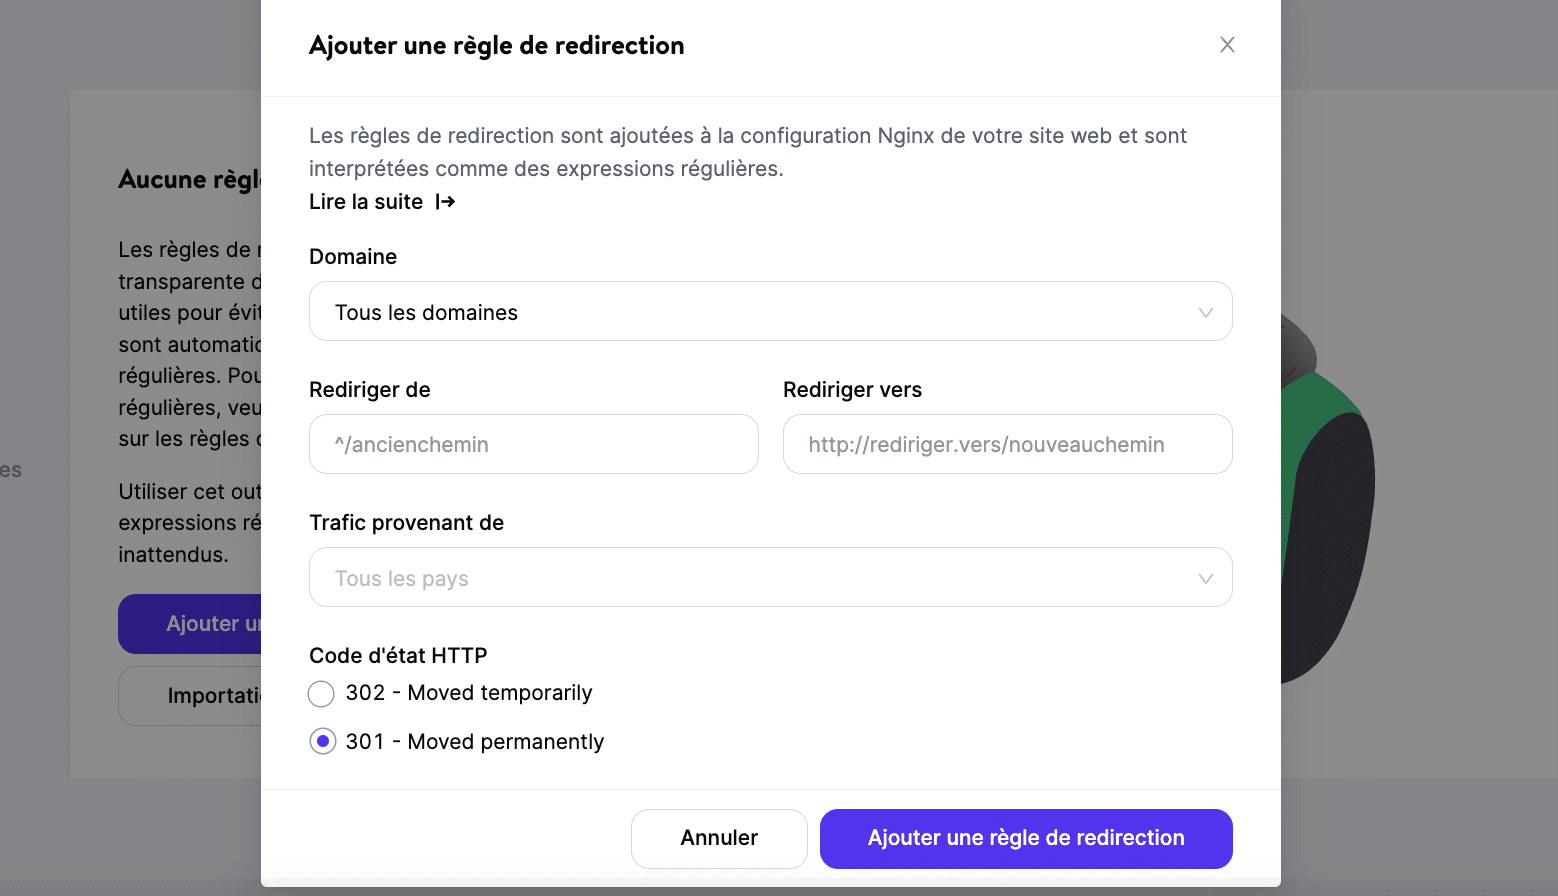
Task: Click the chevron on the Domaine selector
Action: pos(1205,311)
